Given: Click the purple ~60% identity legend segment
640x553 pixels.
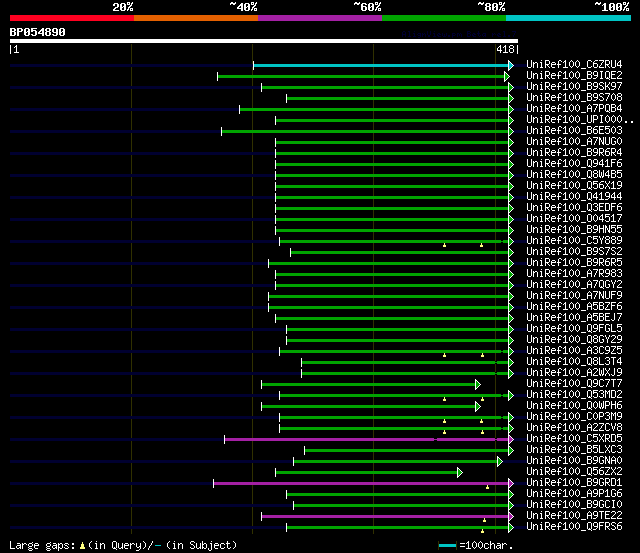Looking at the screenshot, I should pos(320,18).
